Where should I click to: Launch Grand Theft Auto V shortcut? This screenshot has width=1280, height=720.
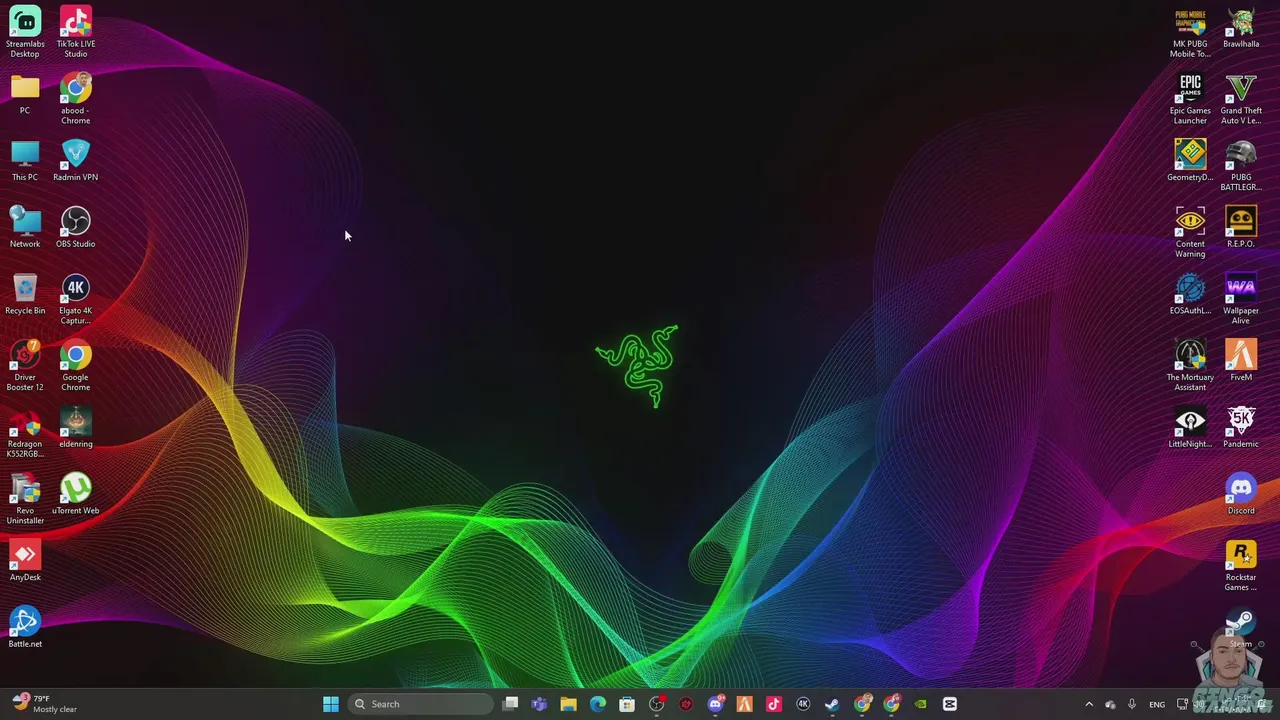click(x=1241, y=99)
